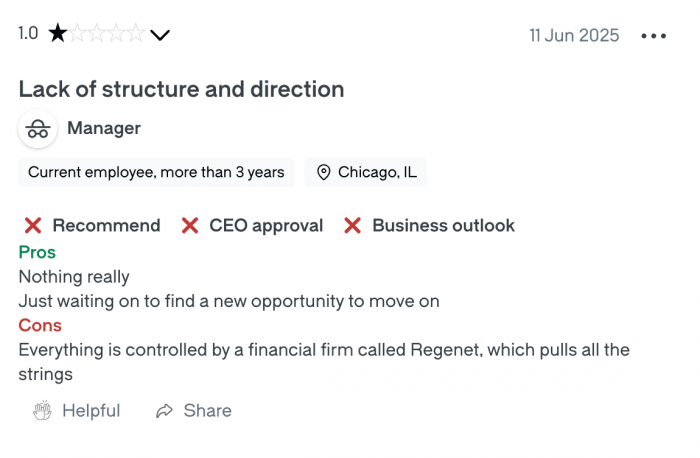Open the three-dot more options menu
700x458 pixels.
(653, 36)
